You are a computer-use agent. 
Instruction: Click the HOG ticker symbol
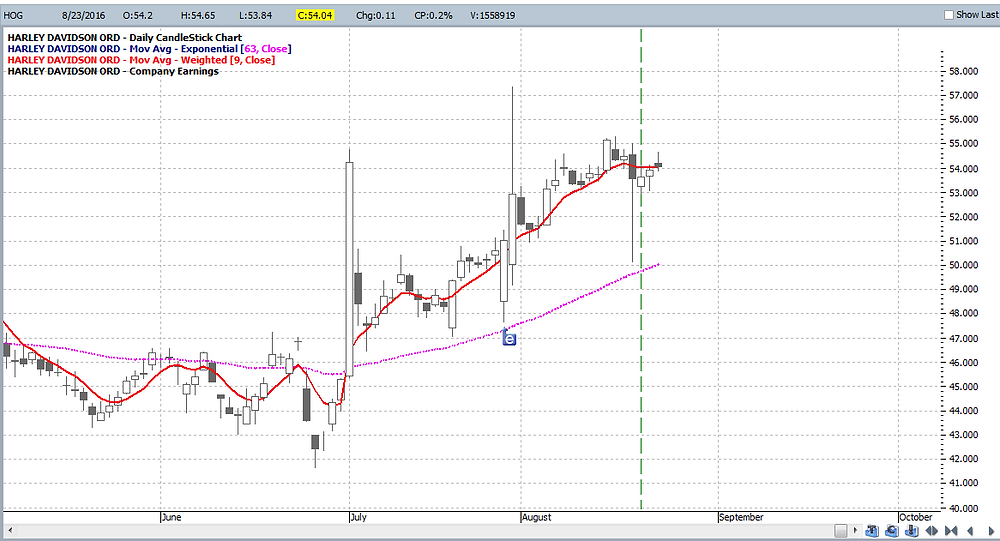click(13, 15)
